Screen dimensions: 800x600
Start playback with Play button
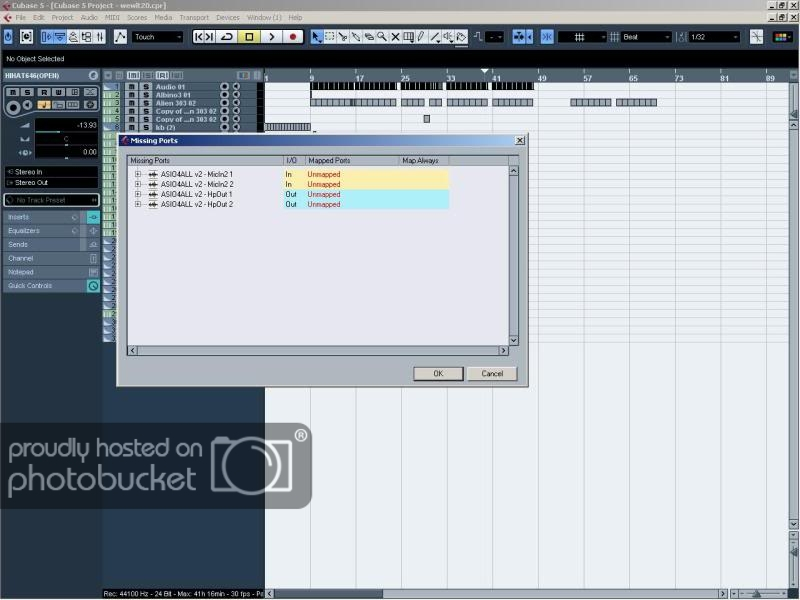[x=271, y=37]
